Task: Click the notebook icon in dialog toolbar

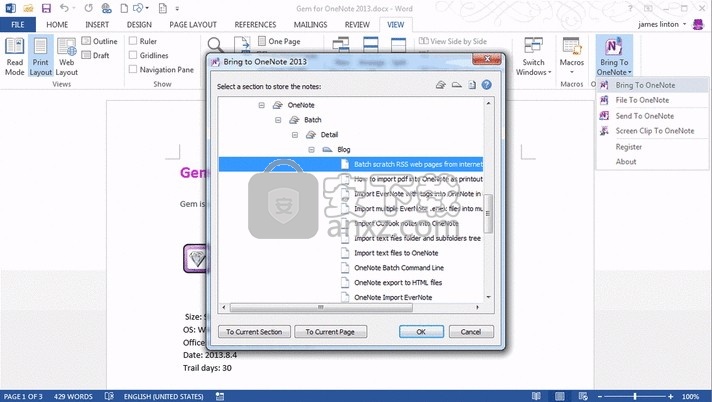Action: click(x=440, y=85)
